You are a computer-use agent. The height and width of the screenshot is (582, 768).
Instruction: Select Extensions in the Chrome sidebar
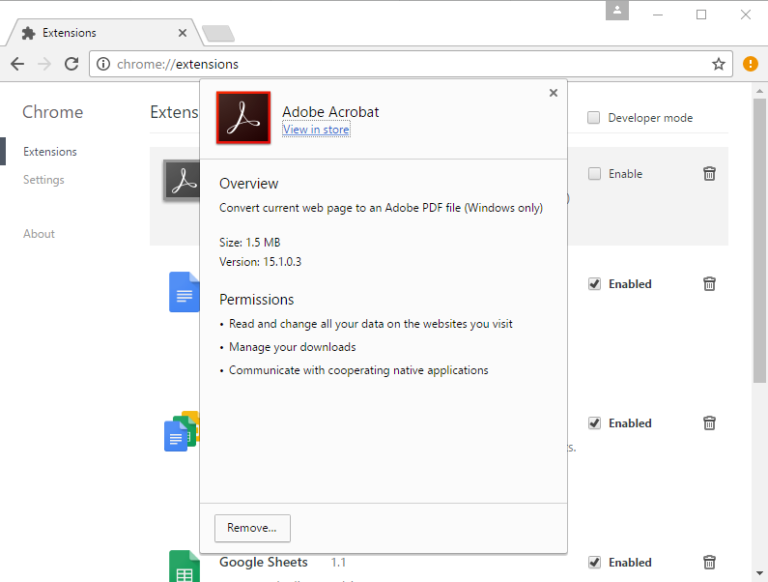50,152
